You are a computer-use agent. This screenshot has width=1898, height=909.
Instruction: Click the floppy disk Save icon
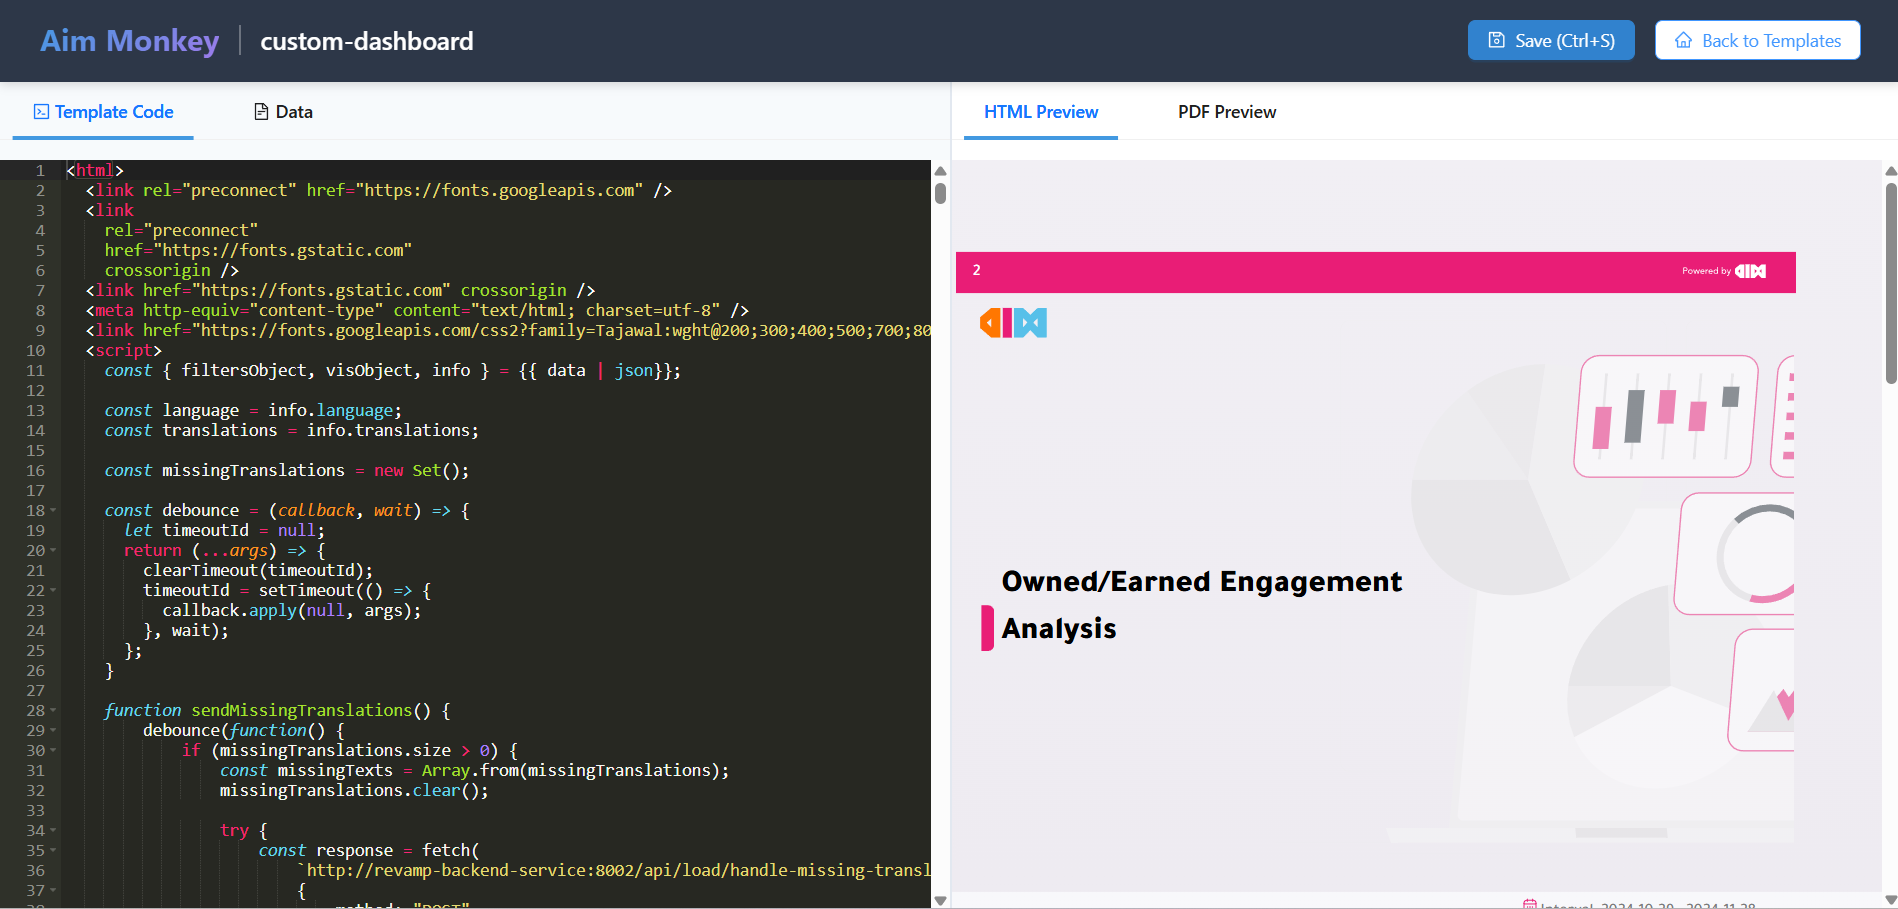1496,40
